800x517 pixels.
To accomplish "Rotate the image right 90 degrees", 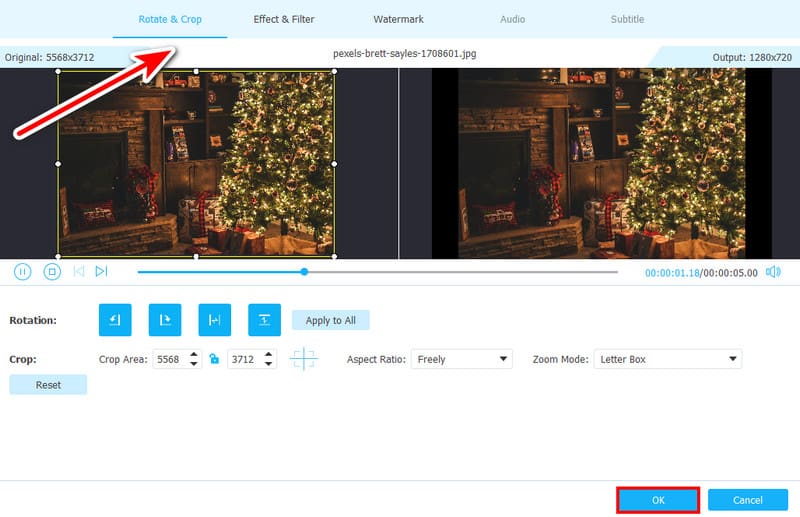I will pyautogui.click(x=165, y=320).
